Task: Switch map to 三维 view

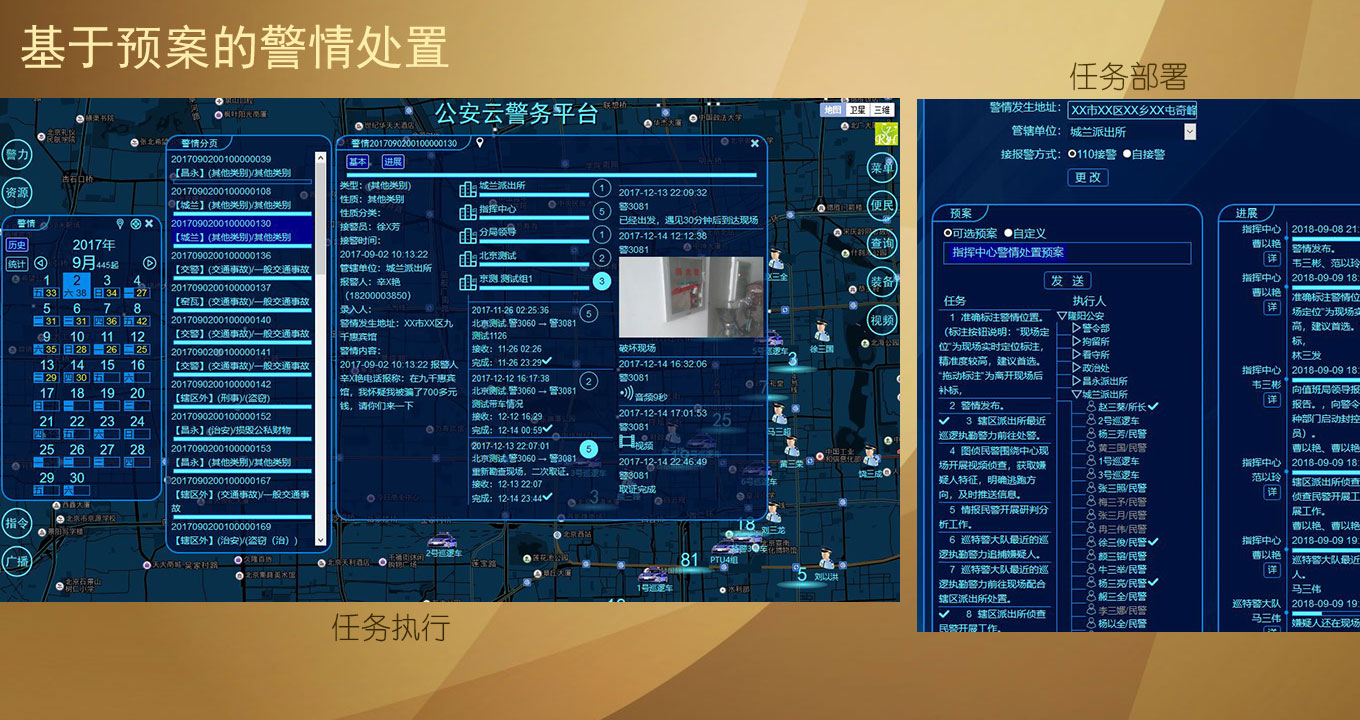Action: (x=881, y=110)
